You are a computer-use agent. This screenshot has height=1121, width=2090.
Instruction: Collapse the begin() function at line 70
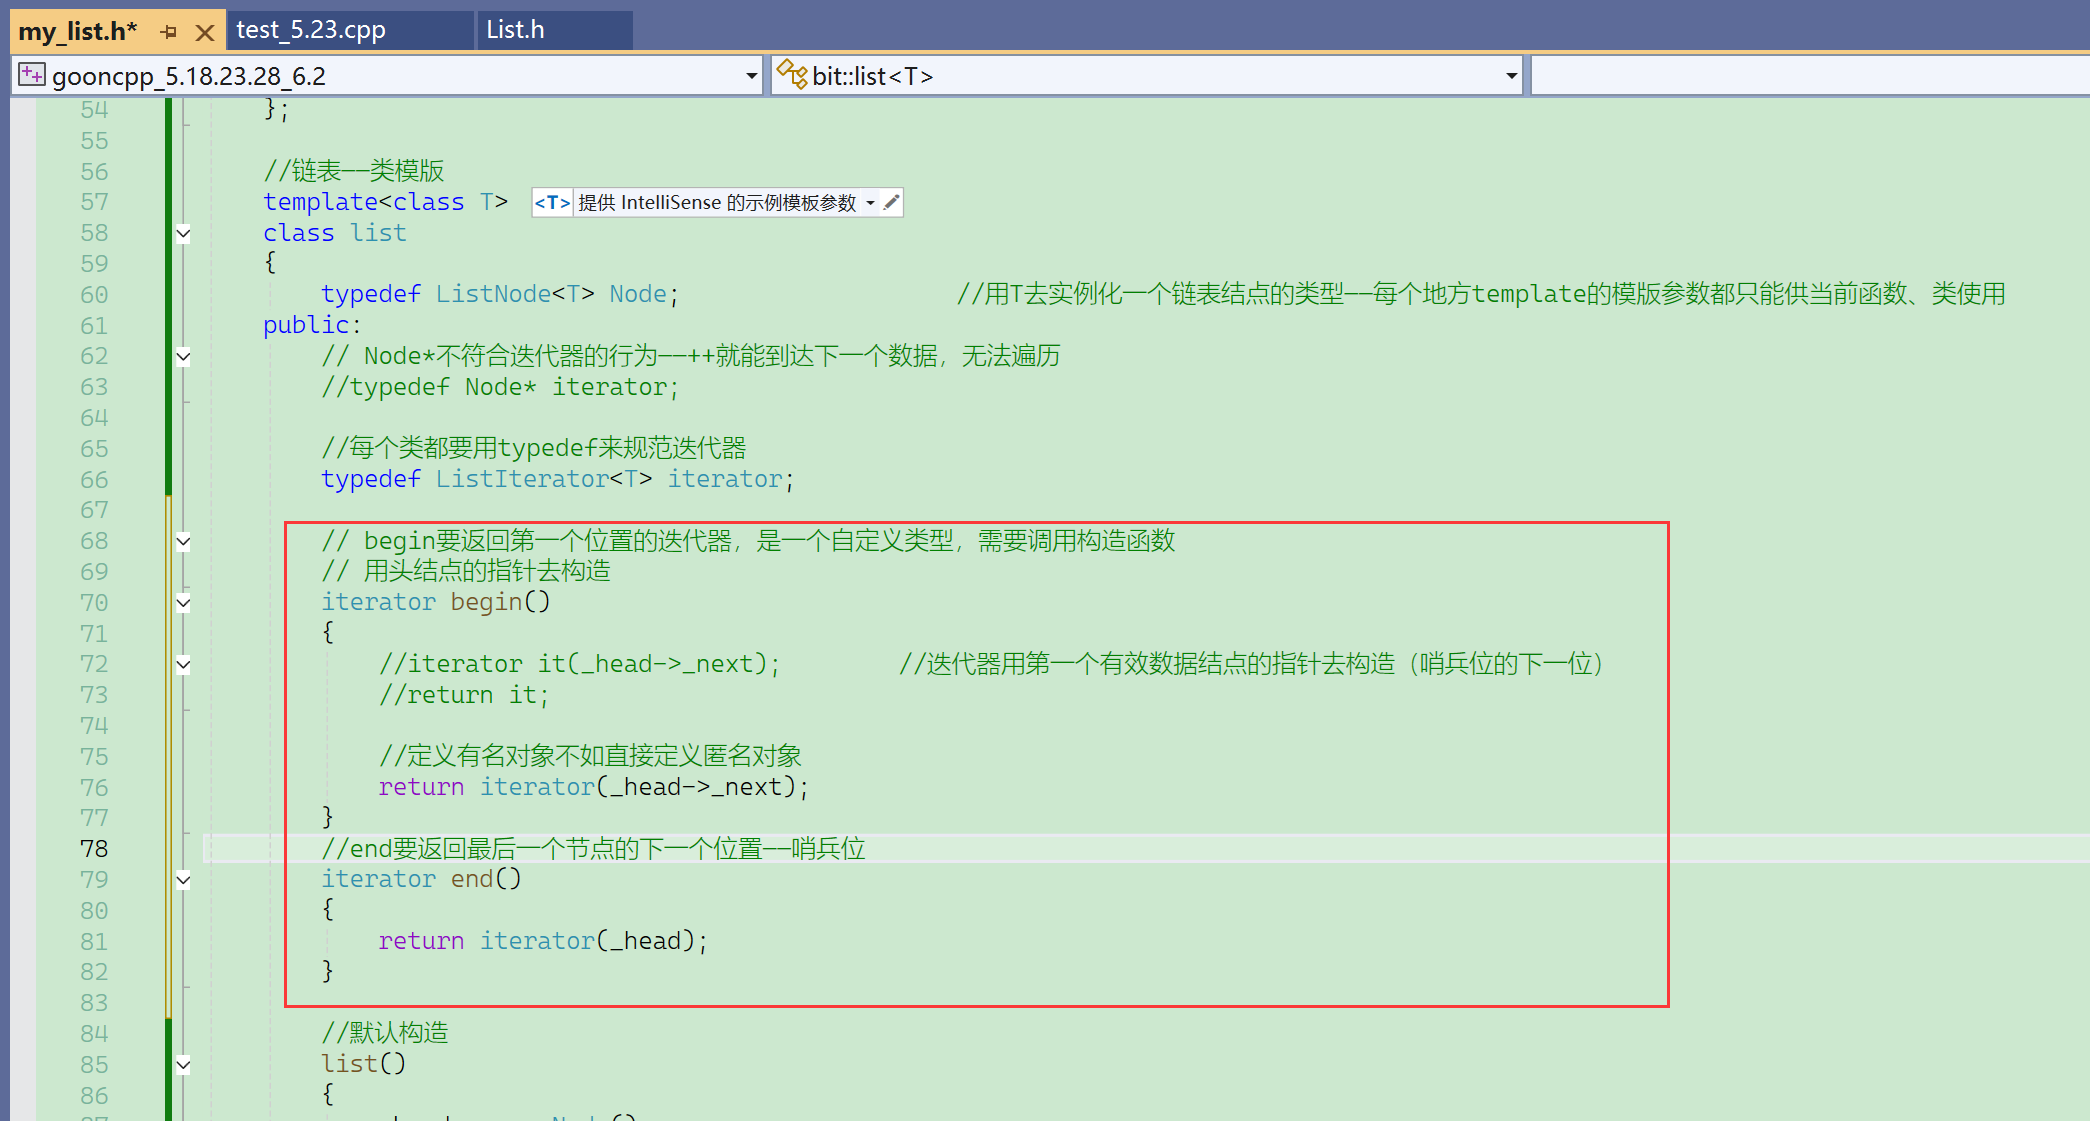[183, 603]
